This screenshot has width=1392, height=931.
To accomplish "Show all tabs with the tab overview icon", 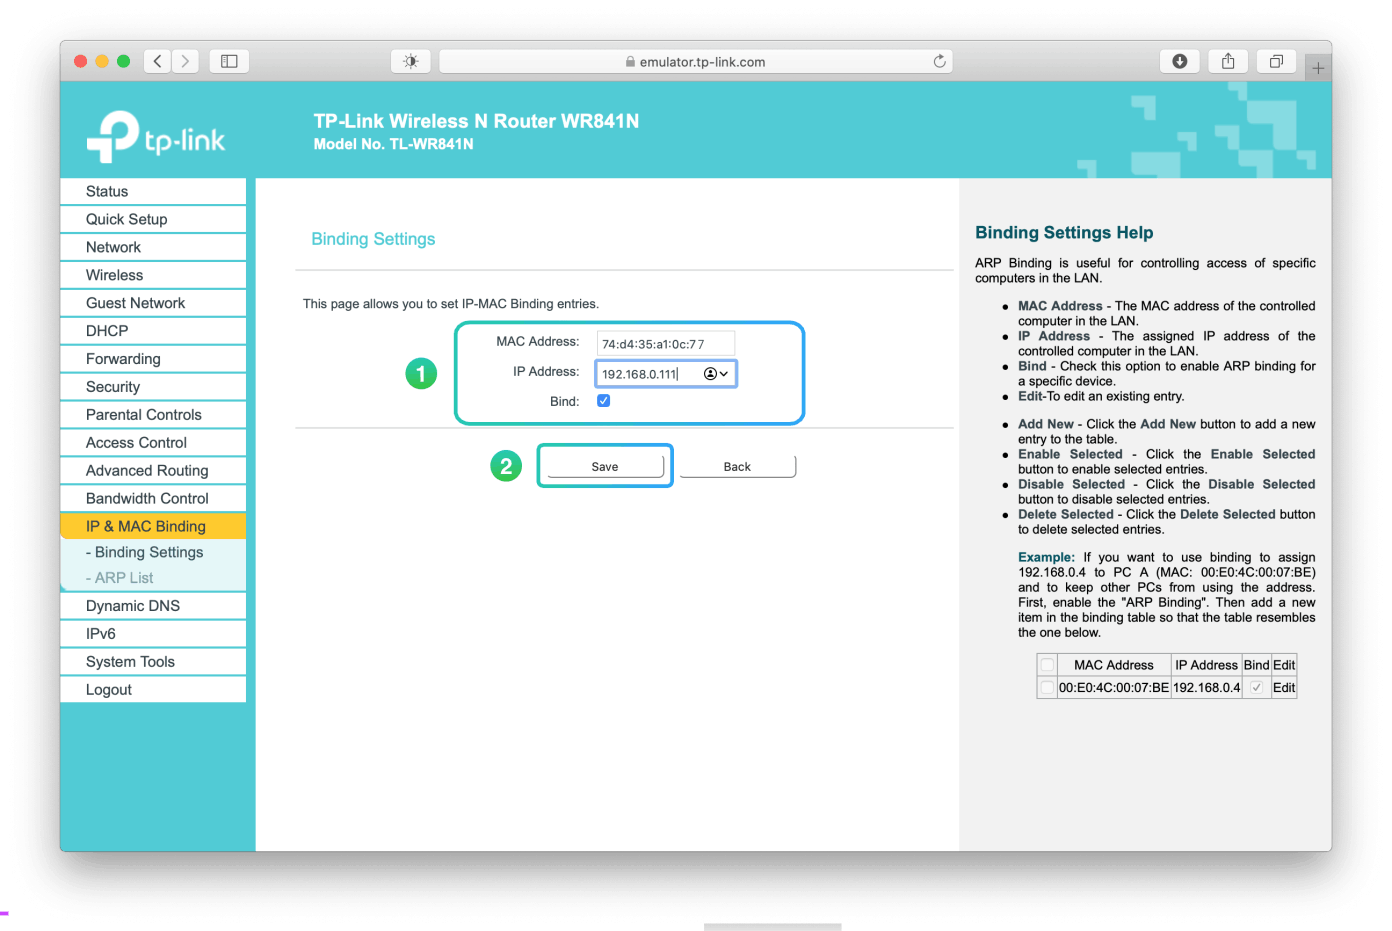I will pyautogui.click(x=1276, y=61).
